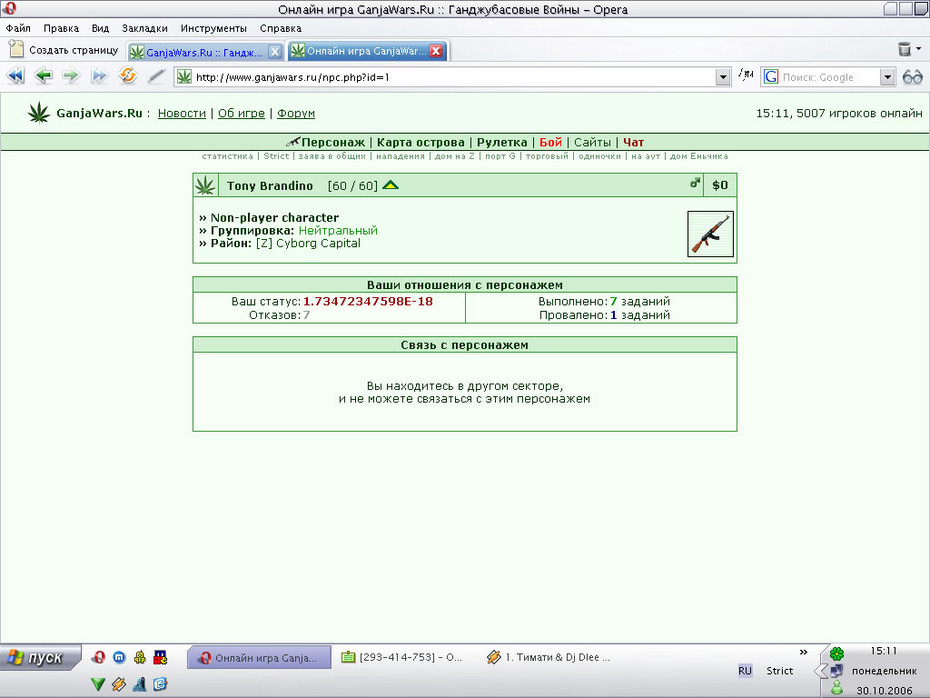The image size is (930, 698).
Task: Click the cannabis leaf icon beside Tony Brandino
Action: 205,186
